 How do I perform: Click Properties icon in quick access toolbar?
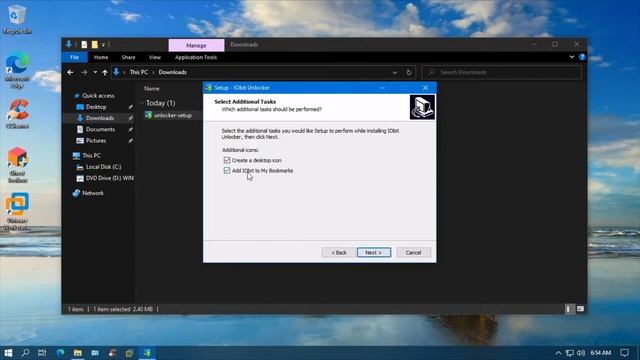coord(84,44)
